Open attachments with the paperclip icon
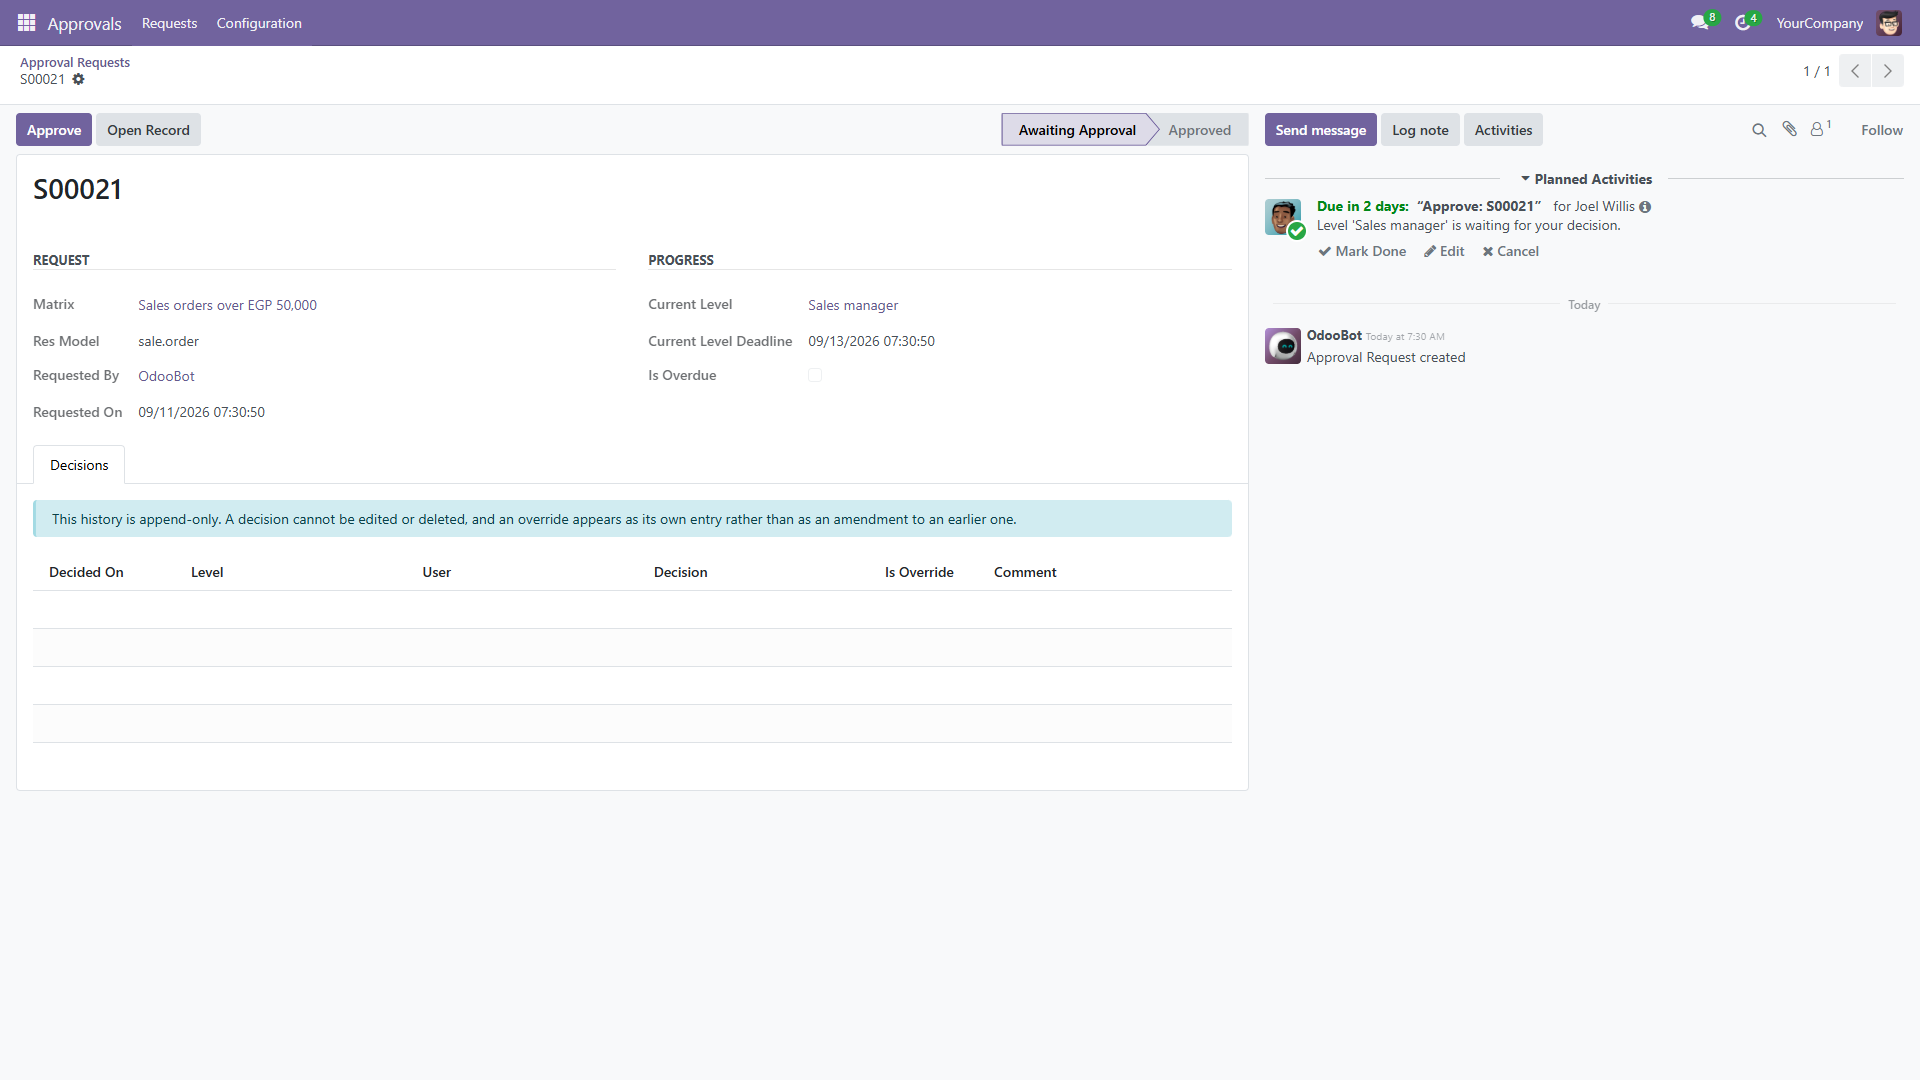The height and width of the screenshot is (1080, 1920). (1790, 129)
